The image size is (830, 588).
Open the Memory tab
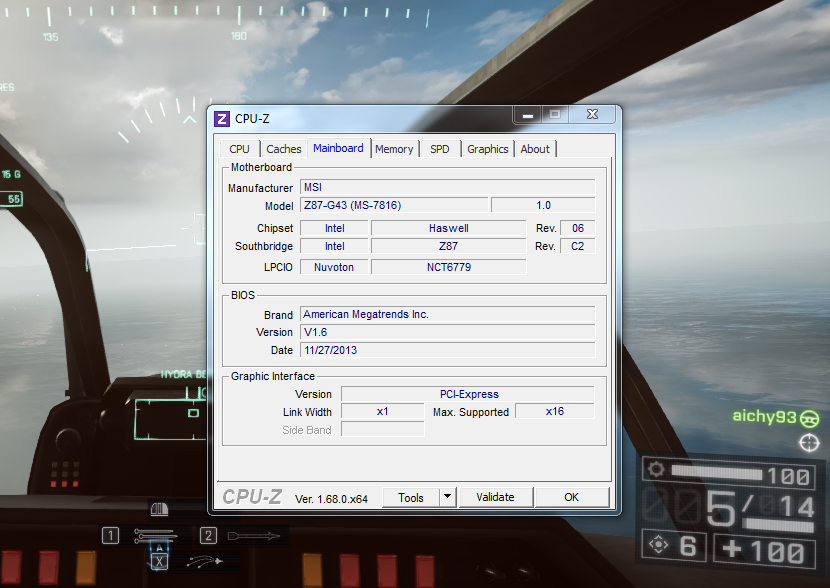click(394, 149)
